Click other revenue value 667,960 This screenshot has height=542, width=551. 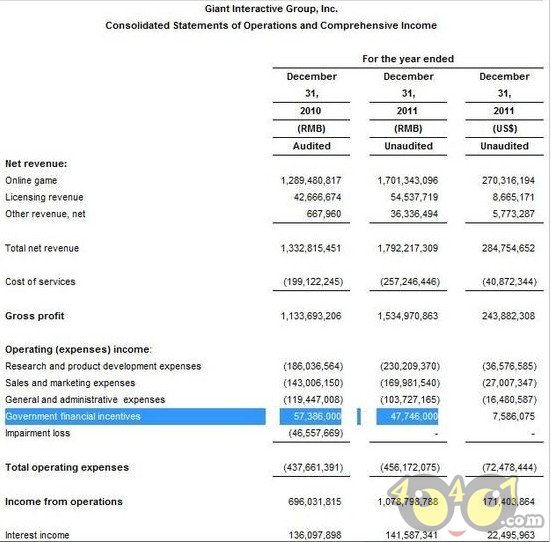coord(324,214)
